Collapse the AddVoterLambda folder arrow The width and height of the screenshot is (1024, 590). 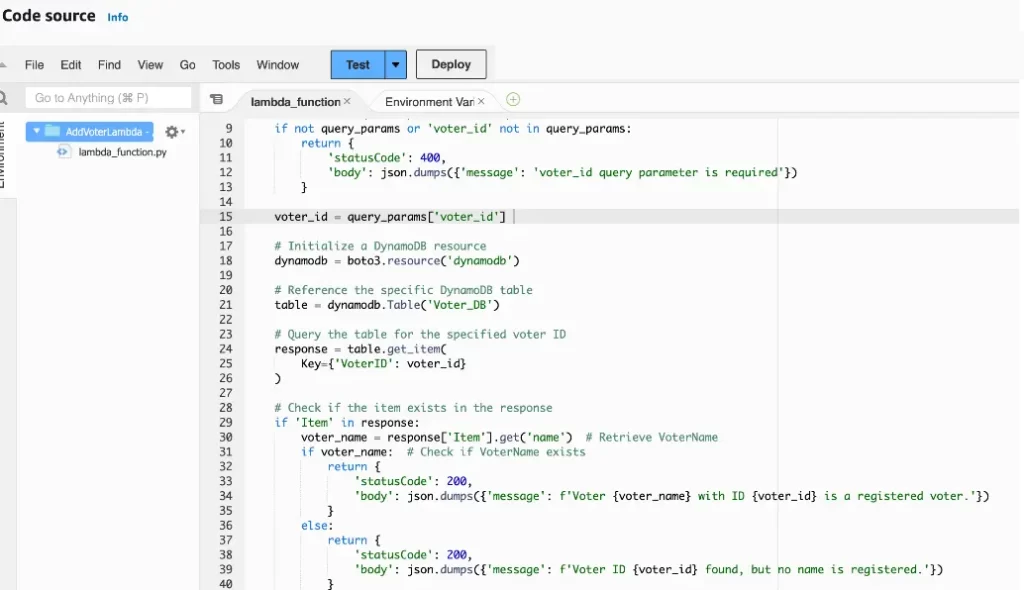coord(37,131)
